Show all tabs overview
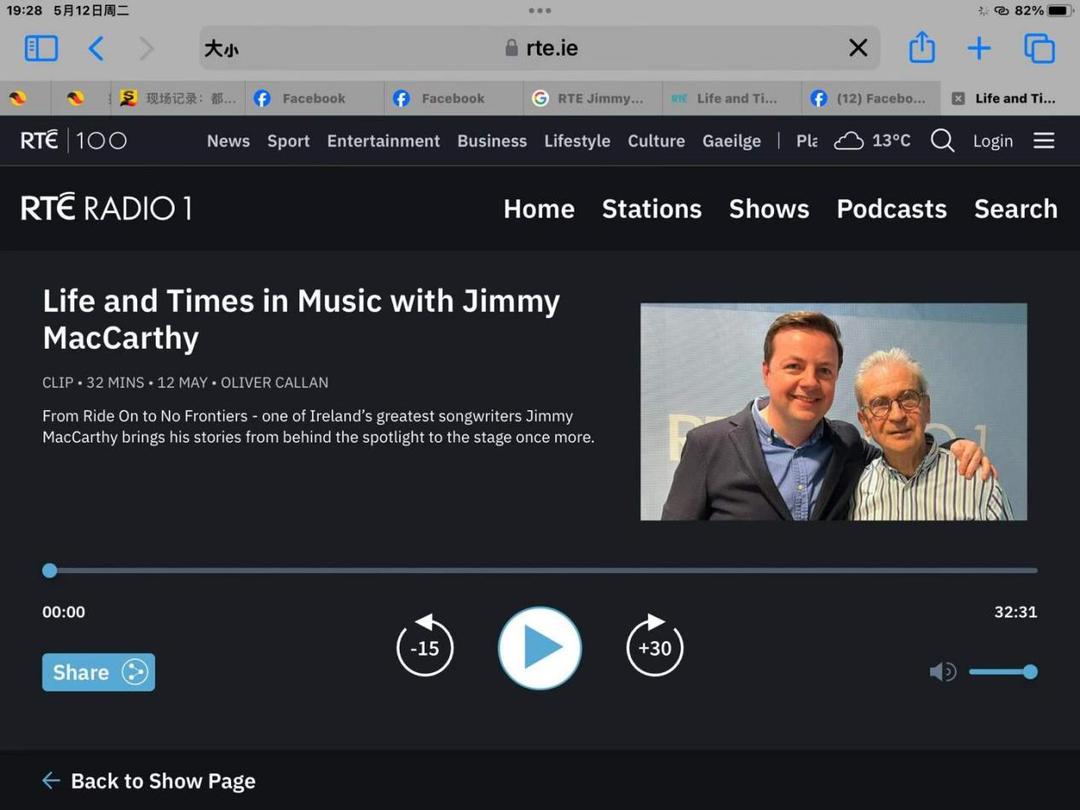Image resolution: width=1080 pixels, height=810 pixels. [1039, 48]
